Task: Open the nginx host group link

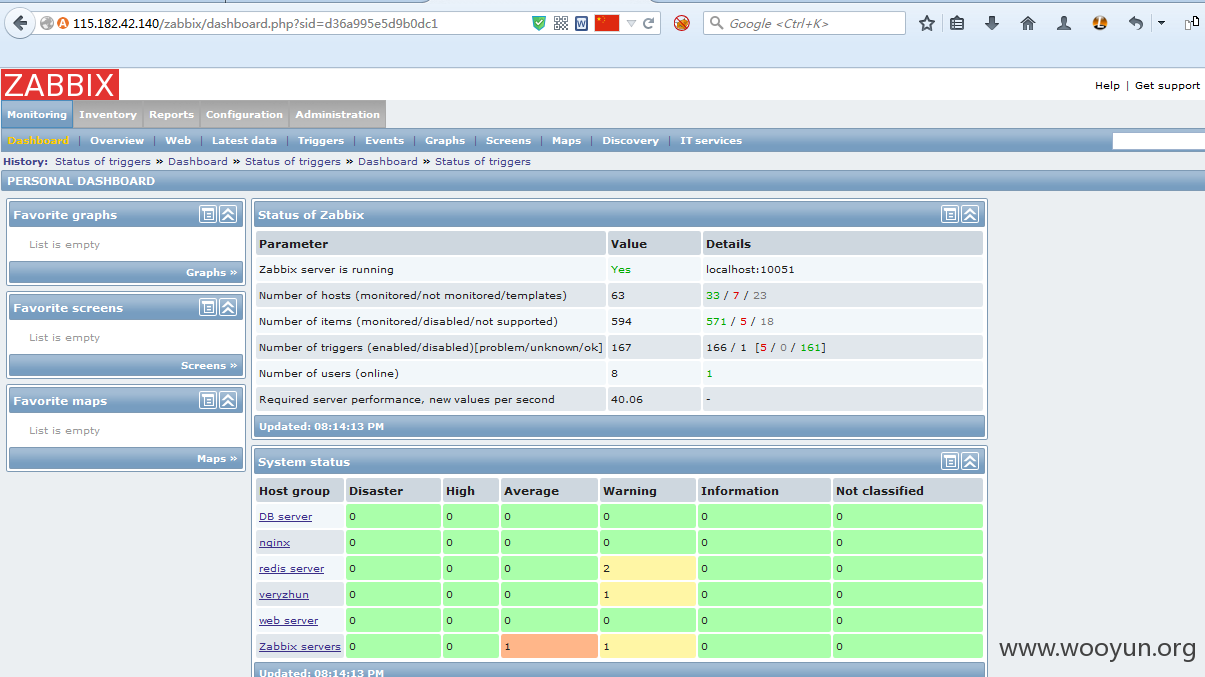Action: click(x=274, y=543)
